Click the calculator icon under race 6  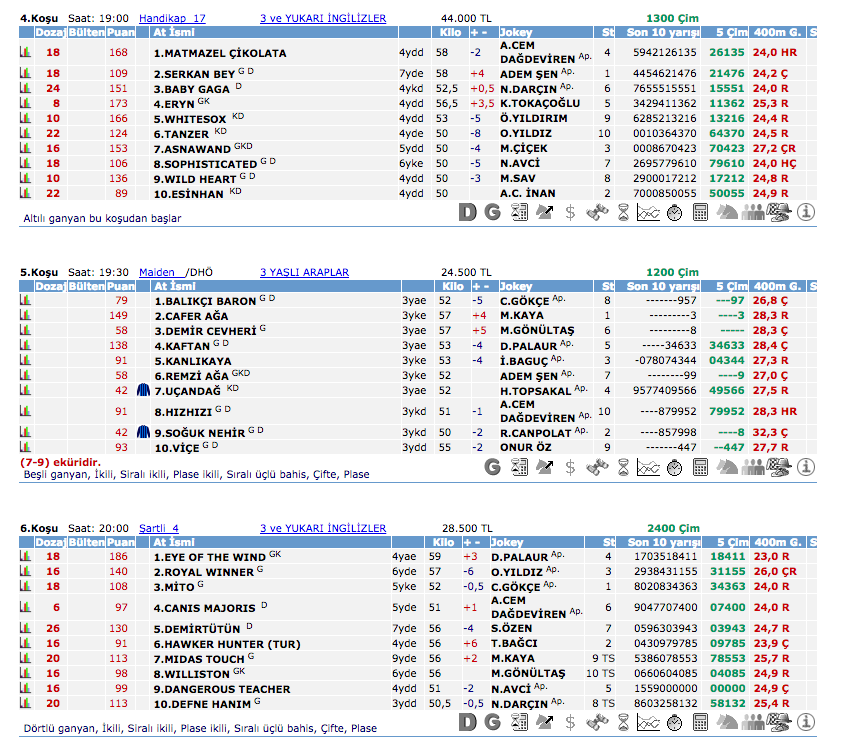coord(701,721)
